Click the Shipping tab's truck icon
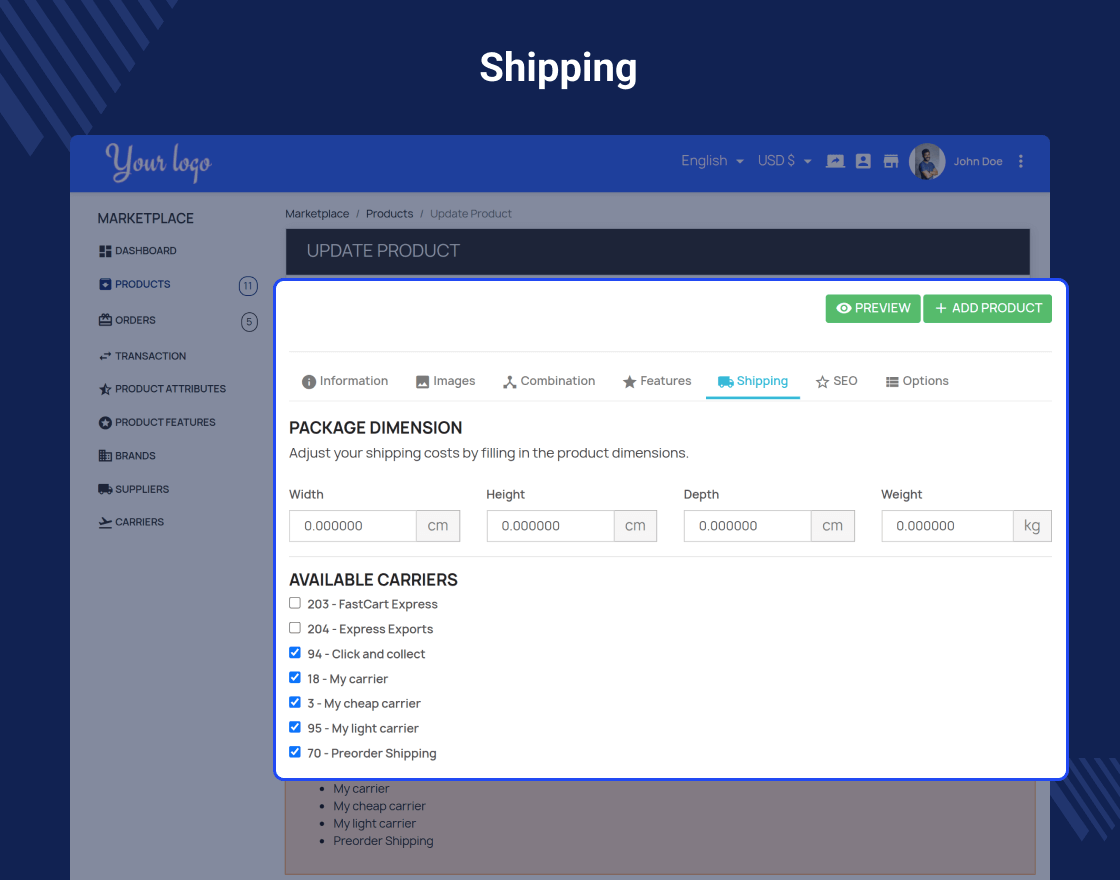Screen dimensions: 1120x880 [726, 382]
